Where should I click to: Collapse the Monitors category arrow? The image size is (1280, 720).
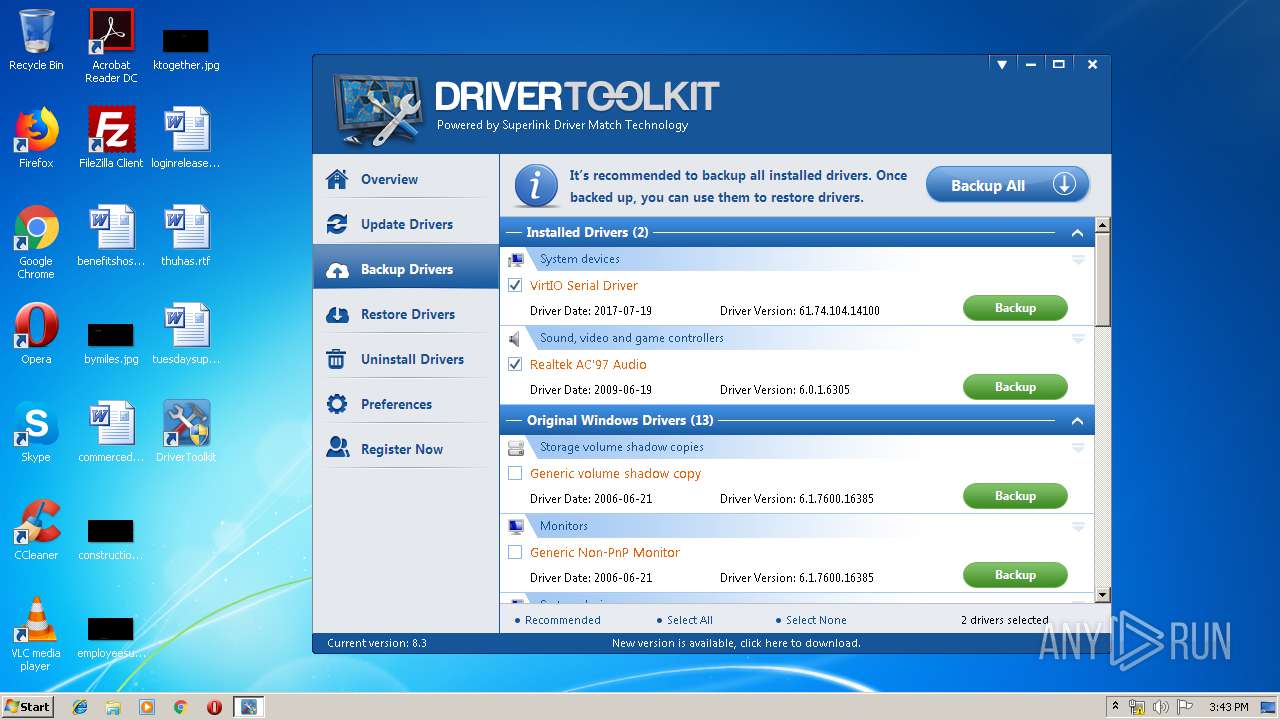click(1078, 527)
